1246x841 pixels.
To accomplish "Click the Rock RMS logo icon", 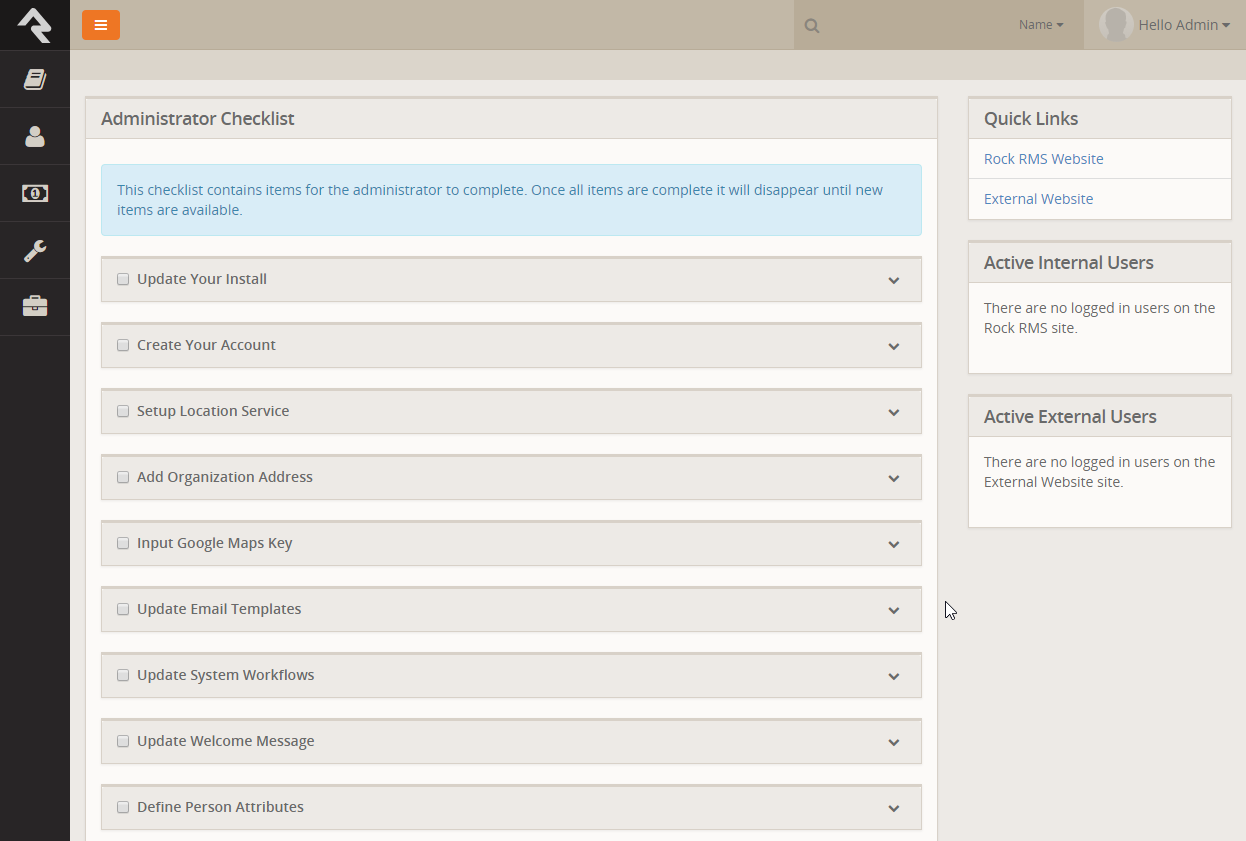I will pyautogui.click(x=35, y=25).
